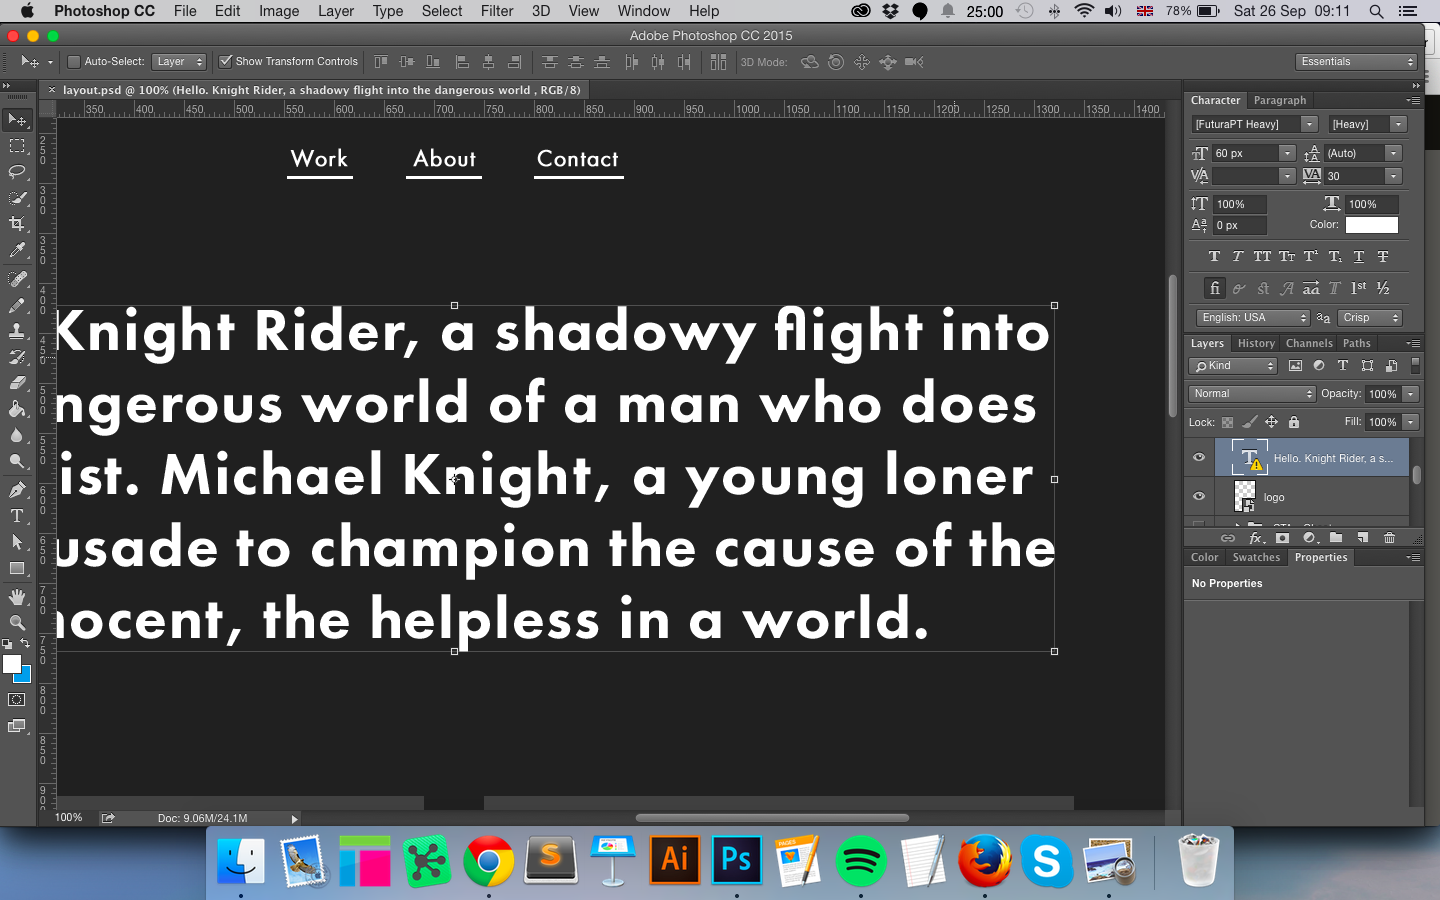Open the Layer menu

coord(336,11)
